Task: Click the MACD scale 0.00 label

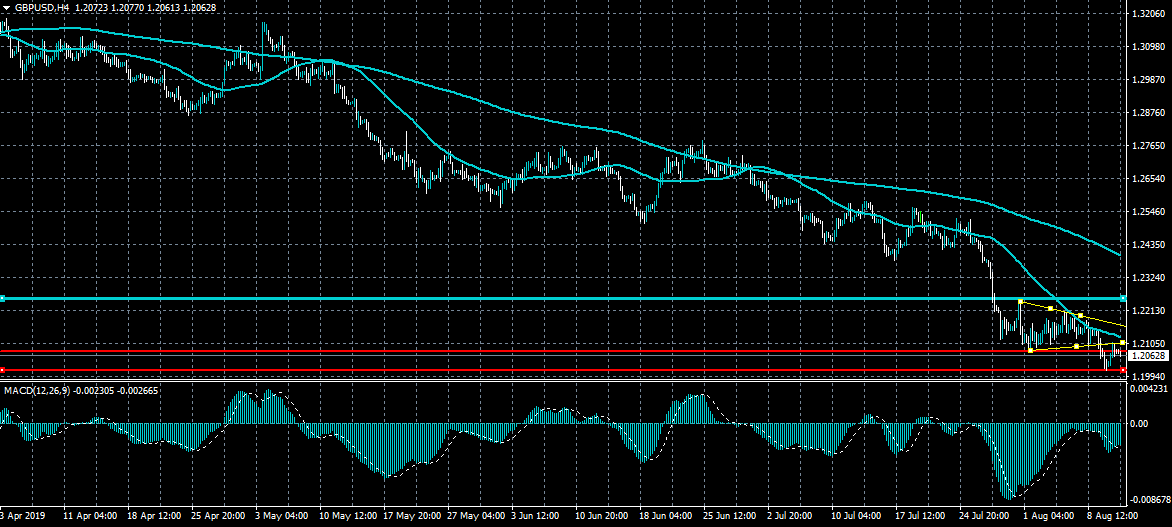Action: coord(1138,423)
